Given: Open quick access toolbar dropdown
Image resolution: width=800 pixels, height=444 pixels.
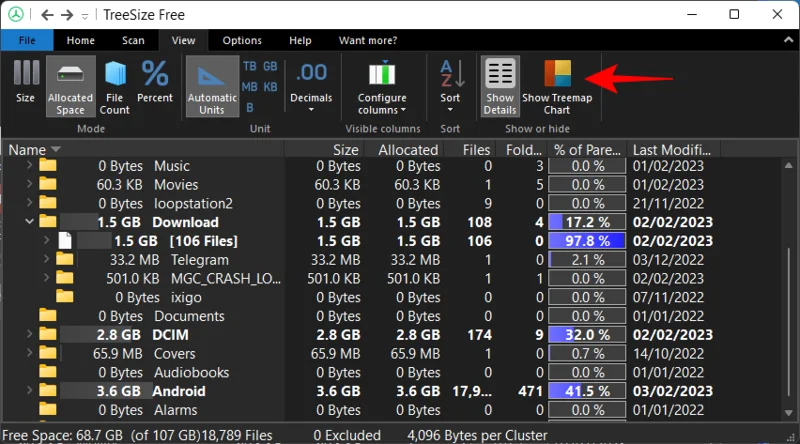Looking at the screenshot, I should click(85, 16).
